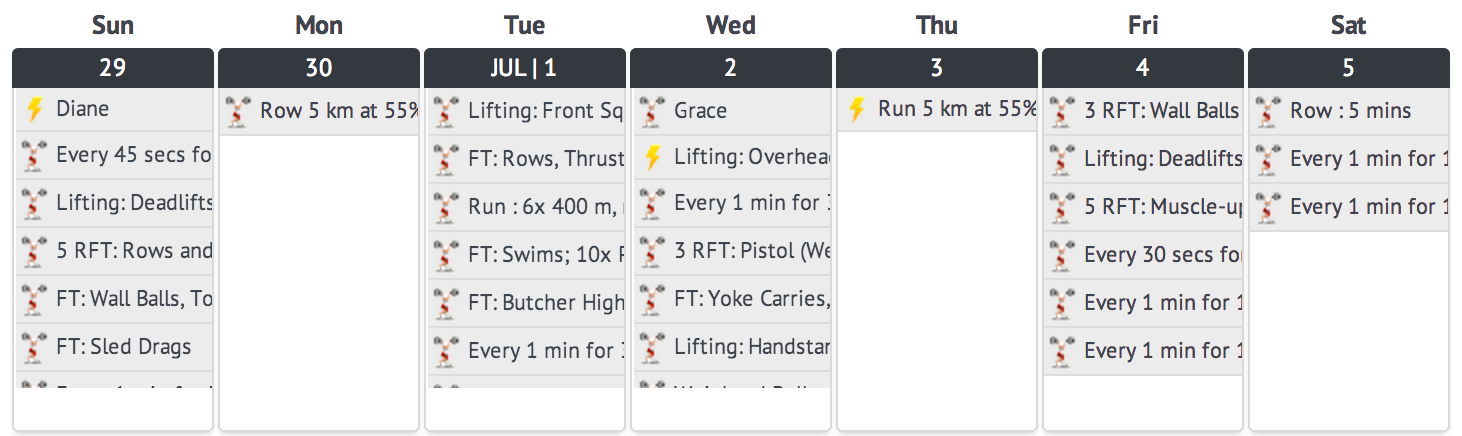Open the Grace workout on Wednesday
The height and width of the screenshot is (436, 1462).
coord(700,110)
